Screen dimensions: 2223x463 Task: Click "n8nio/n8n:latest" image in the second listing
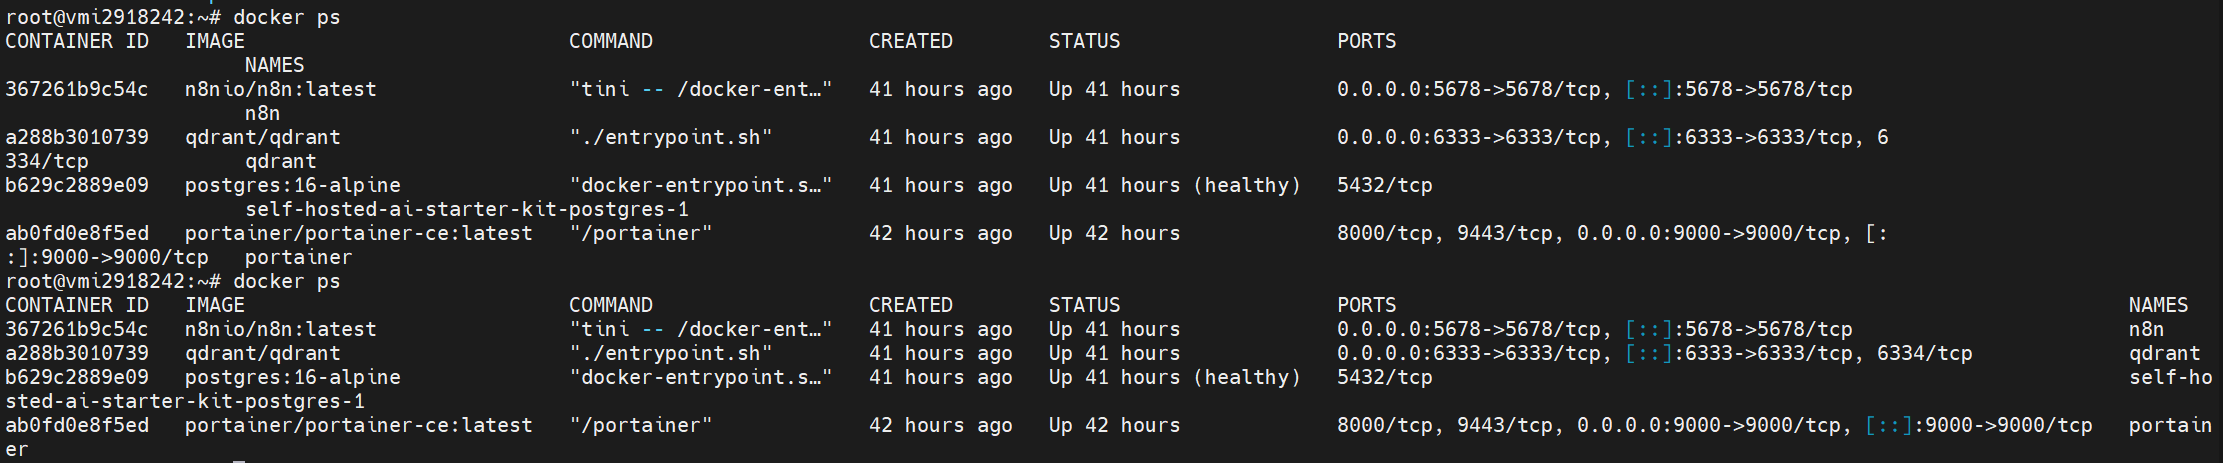(x=281, y=329)
